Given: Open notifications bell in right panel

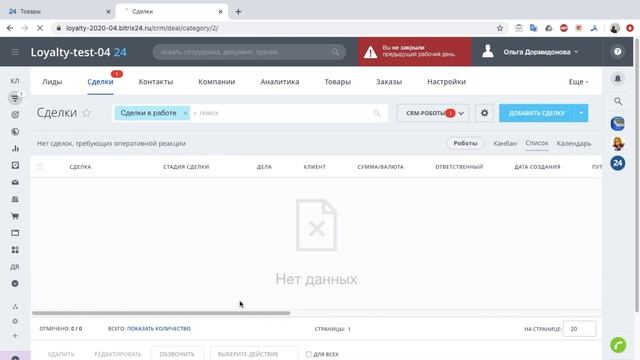Looking at the screenshot, I should (618, 78).
